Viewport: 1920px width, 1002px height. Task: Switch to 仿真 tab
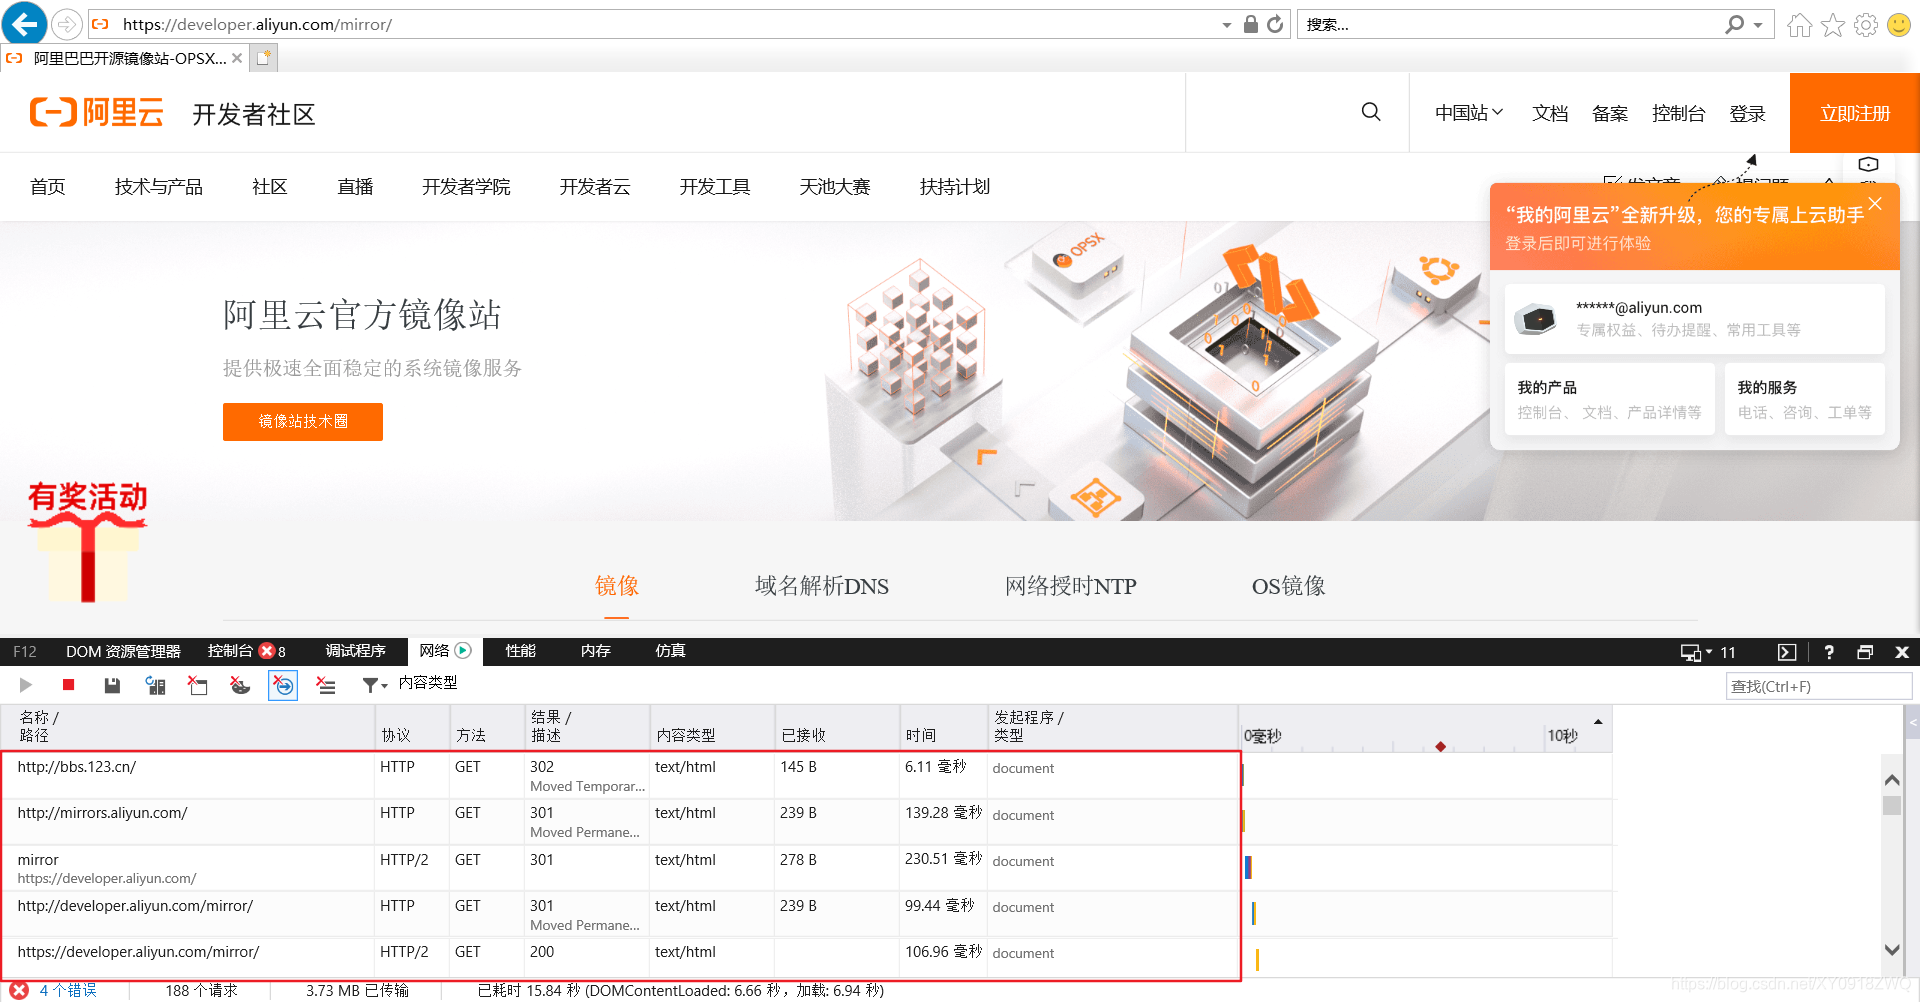pos(670,651)
